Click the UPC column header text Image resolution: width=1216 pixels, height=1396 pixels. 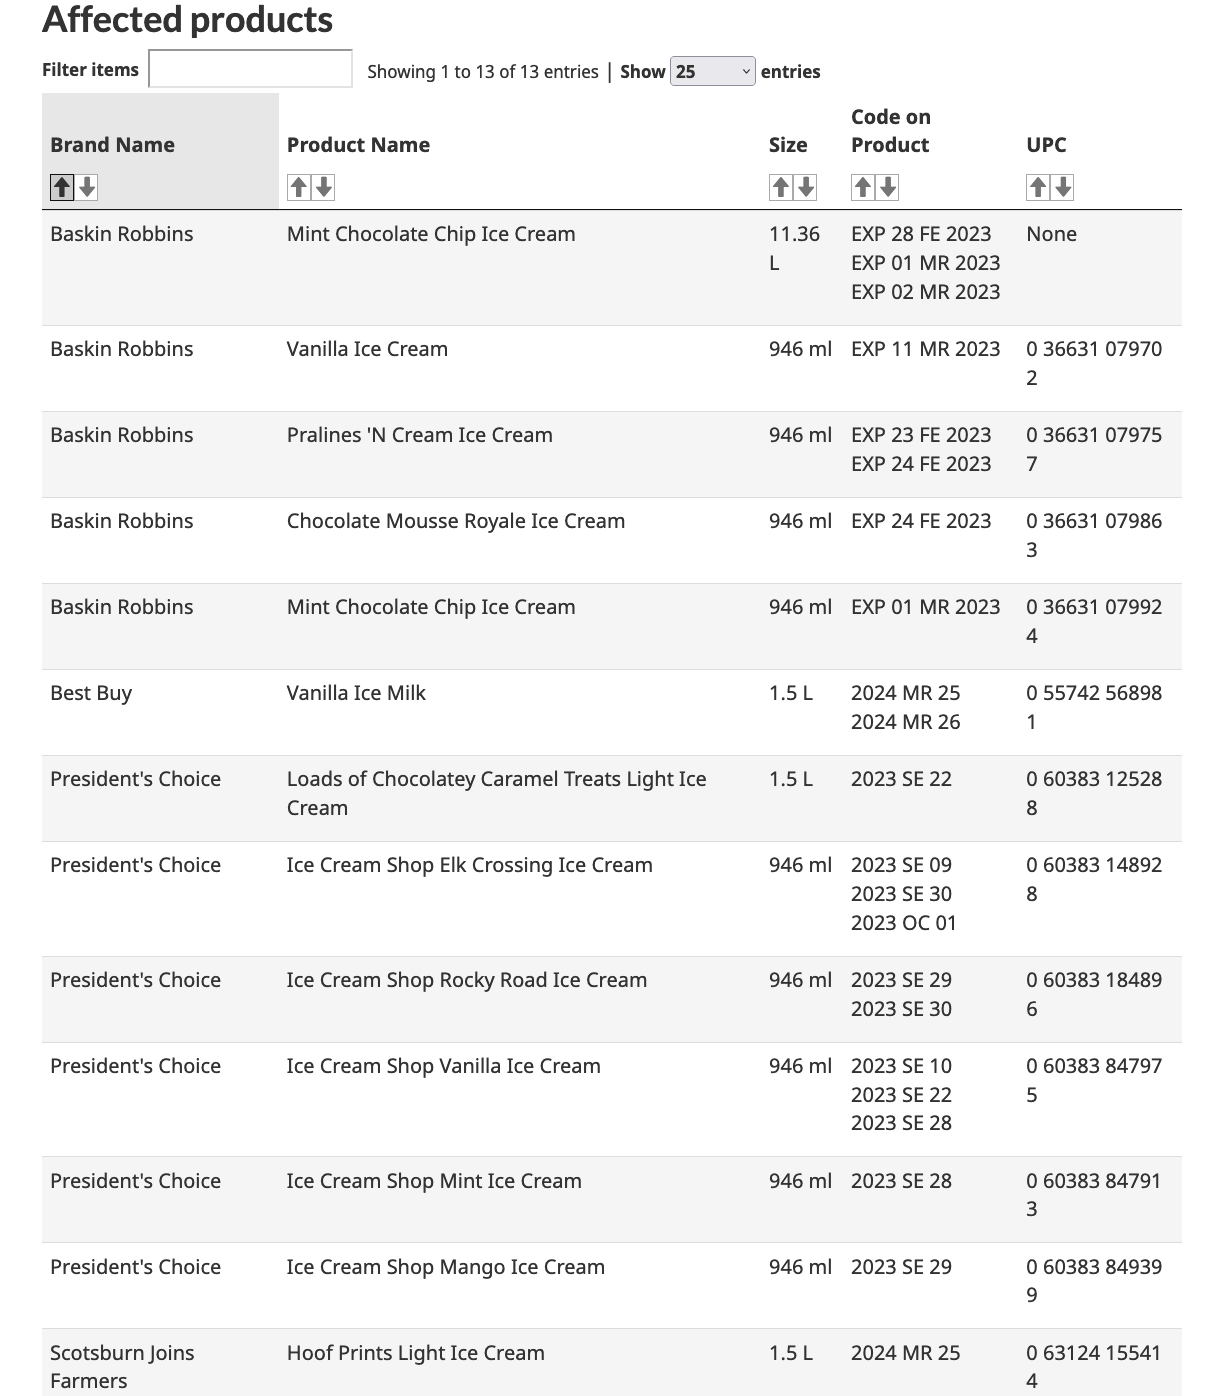tap(1046, 145)
